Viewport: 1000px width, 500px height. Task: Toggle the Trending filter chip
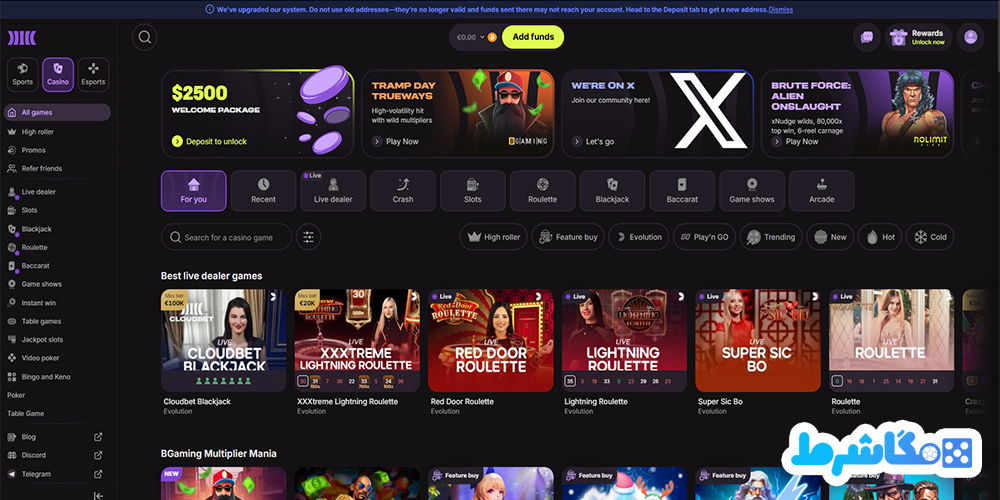(770, 237)
